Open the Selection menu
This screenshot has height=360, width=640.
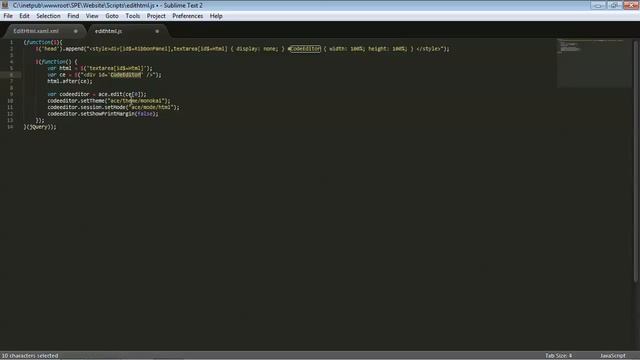click(48, 16)
